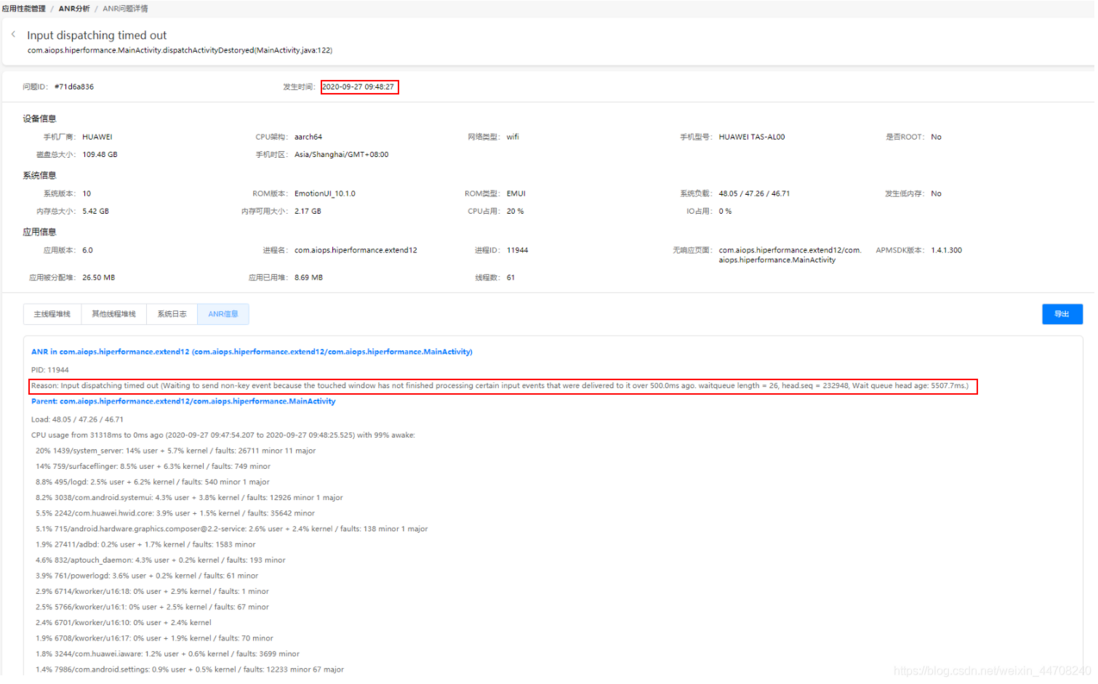
Task: Click the allocated heap value 26.50 MB
Action: click(99, 278)
